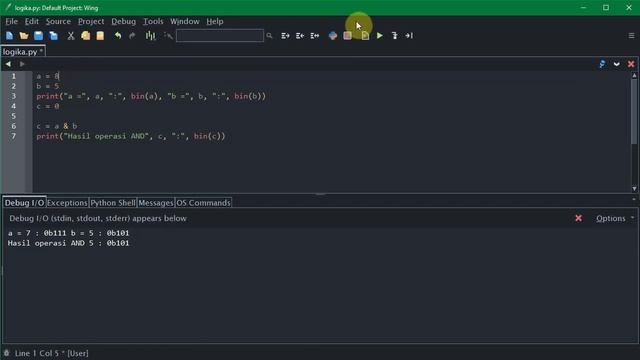Image resolution: width=640 pixels, height=360 pixels.
Task: Create a new file from toolbar
Action: tap(9, 36)
